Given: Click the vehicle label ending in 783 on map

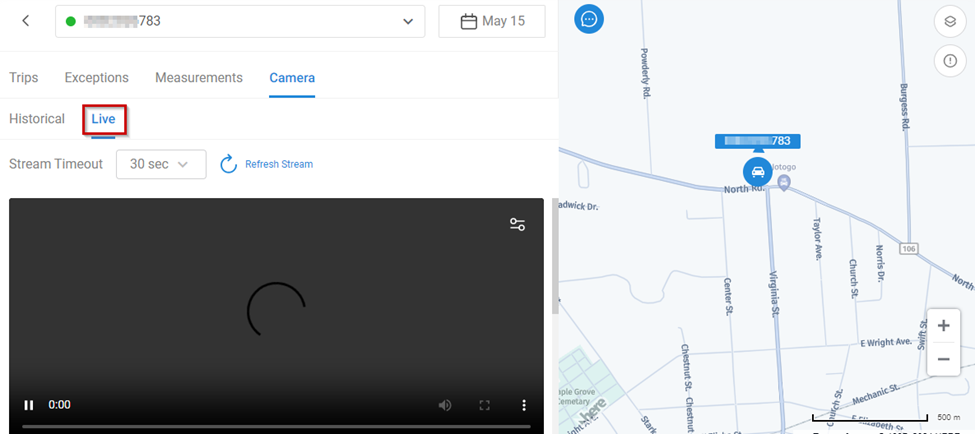Looking at the screenshot, I should 757,141.
